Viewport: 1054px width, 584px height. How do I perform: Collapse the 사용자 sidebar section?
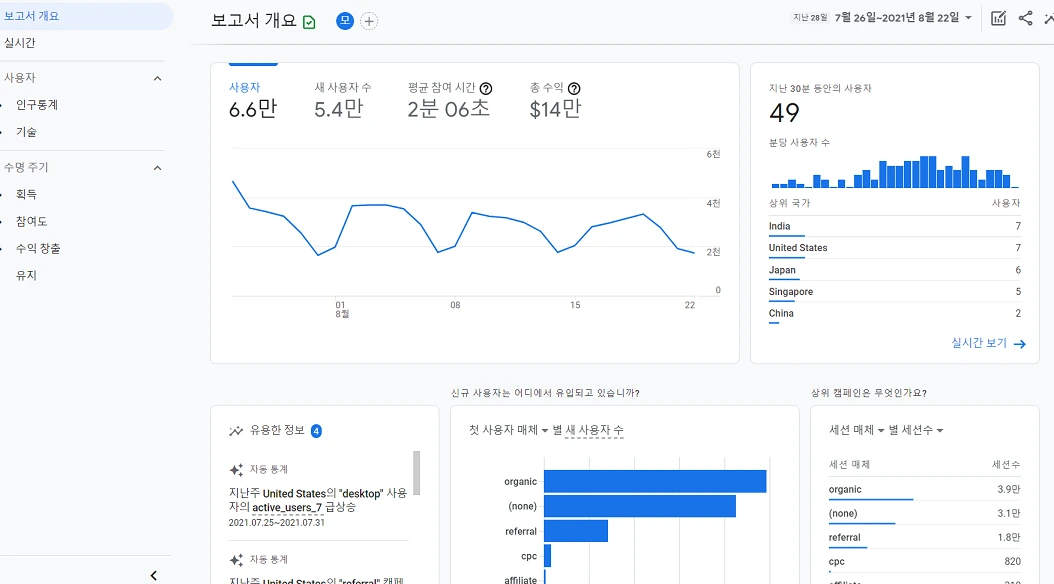point(157,79)
